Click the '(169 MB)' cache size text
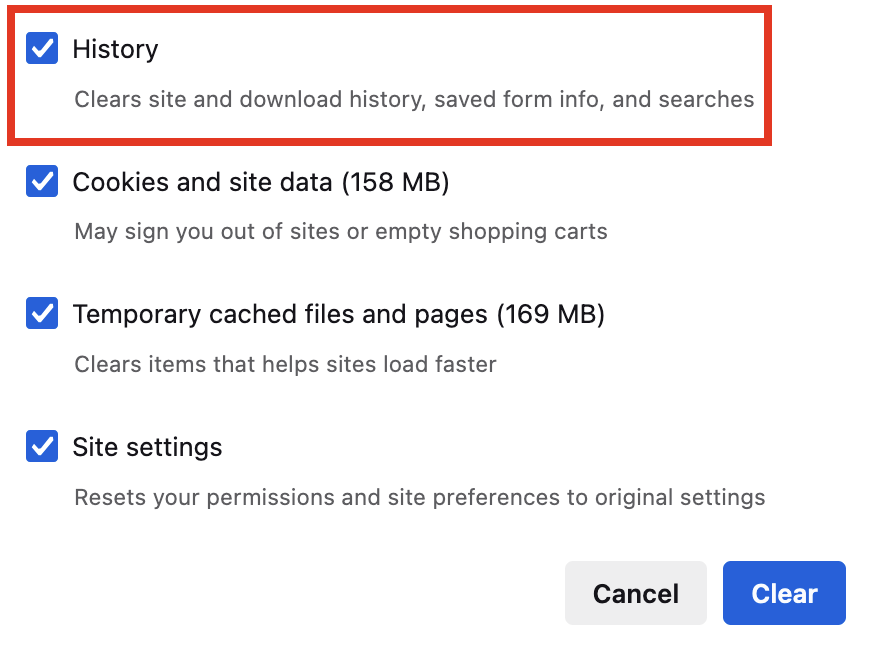872x652 pixels. pyautogui.click(x=551, y=315)
